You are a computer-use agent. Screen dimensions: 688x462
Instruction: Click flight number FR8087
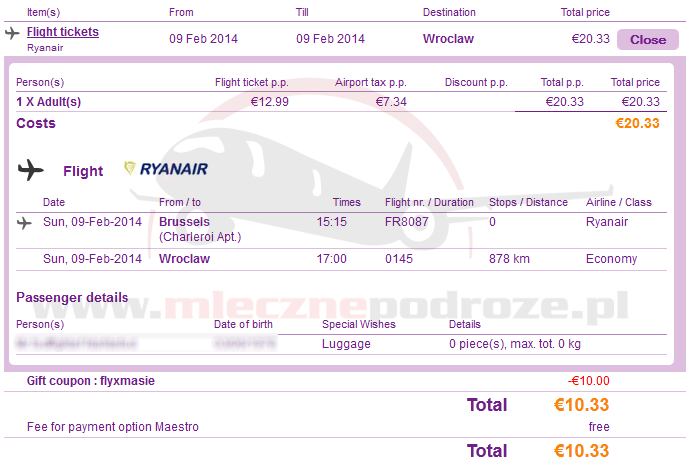click(406, 222)
